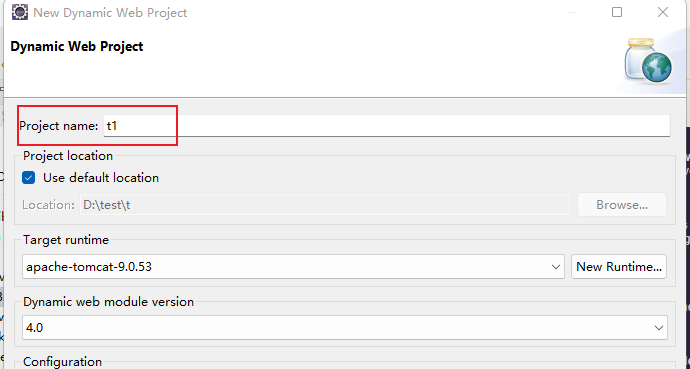Minimize the New Dynamic Web Project dialog
690x369 pixels.
tap(572, 12)
